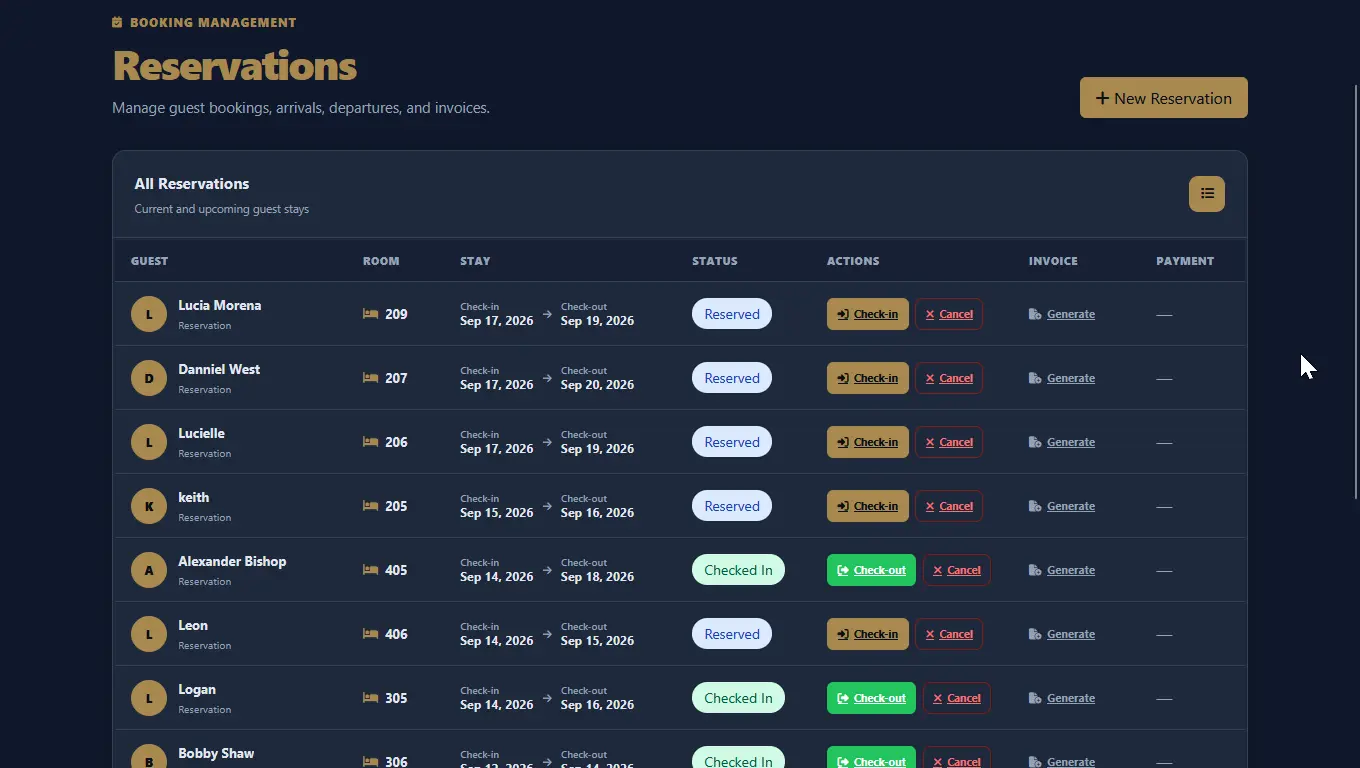Viewport: 1360px width, 768px height.
Task: Click Alexander Bishop's Checked In status badge
Action: click(738, 570)
